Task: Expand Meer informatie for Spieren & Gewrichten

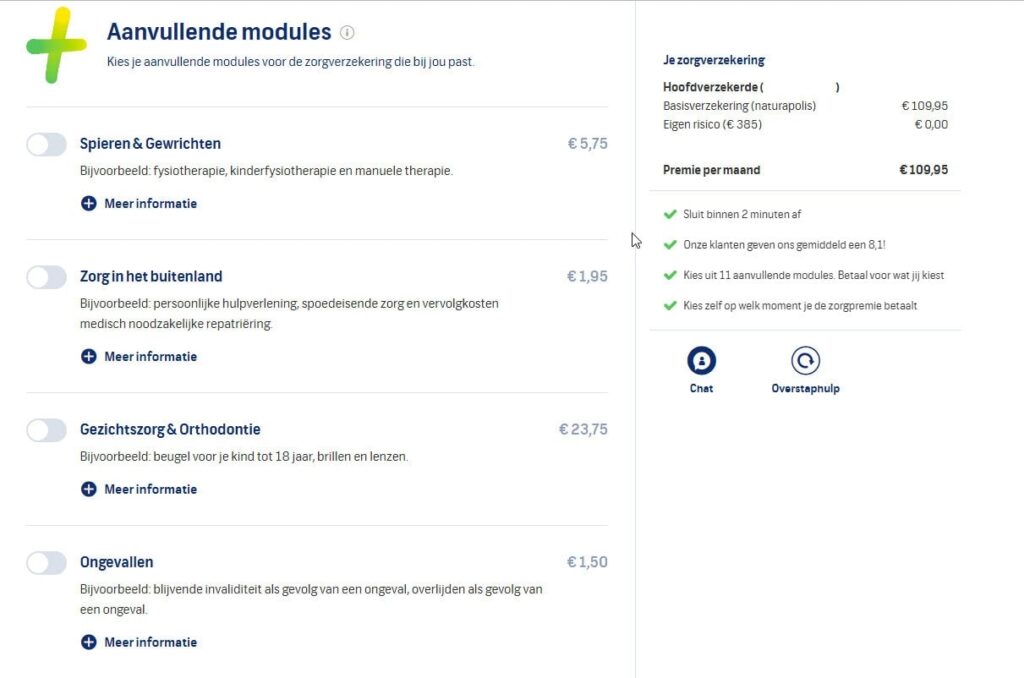Action: coord(151,204)
